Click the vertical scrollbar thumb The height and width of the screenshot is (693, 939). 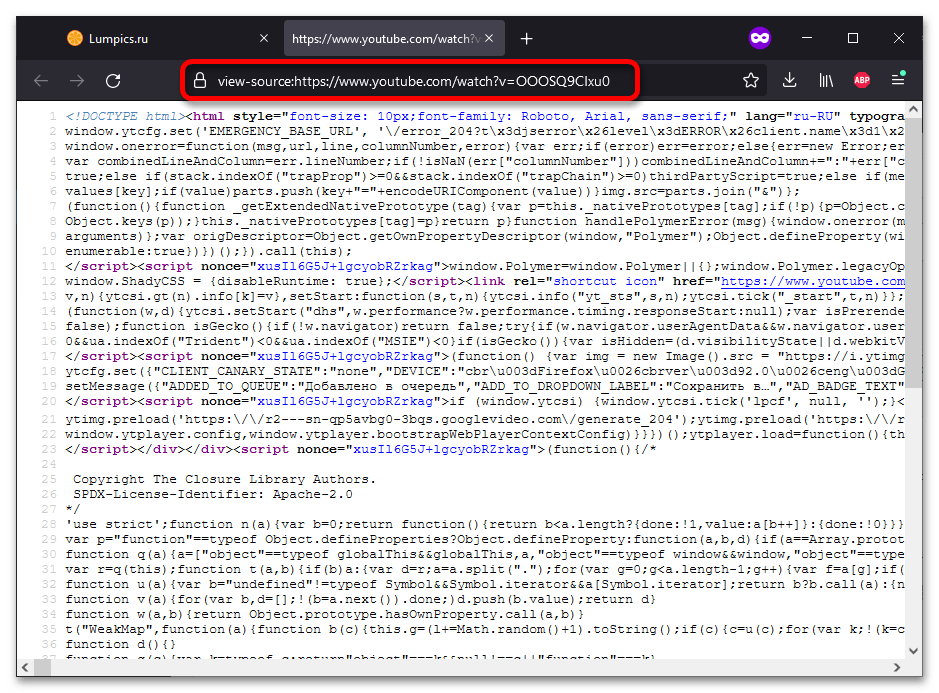[913, 252]
